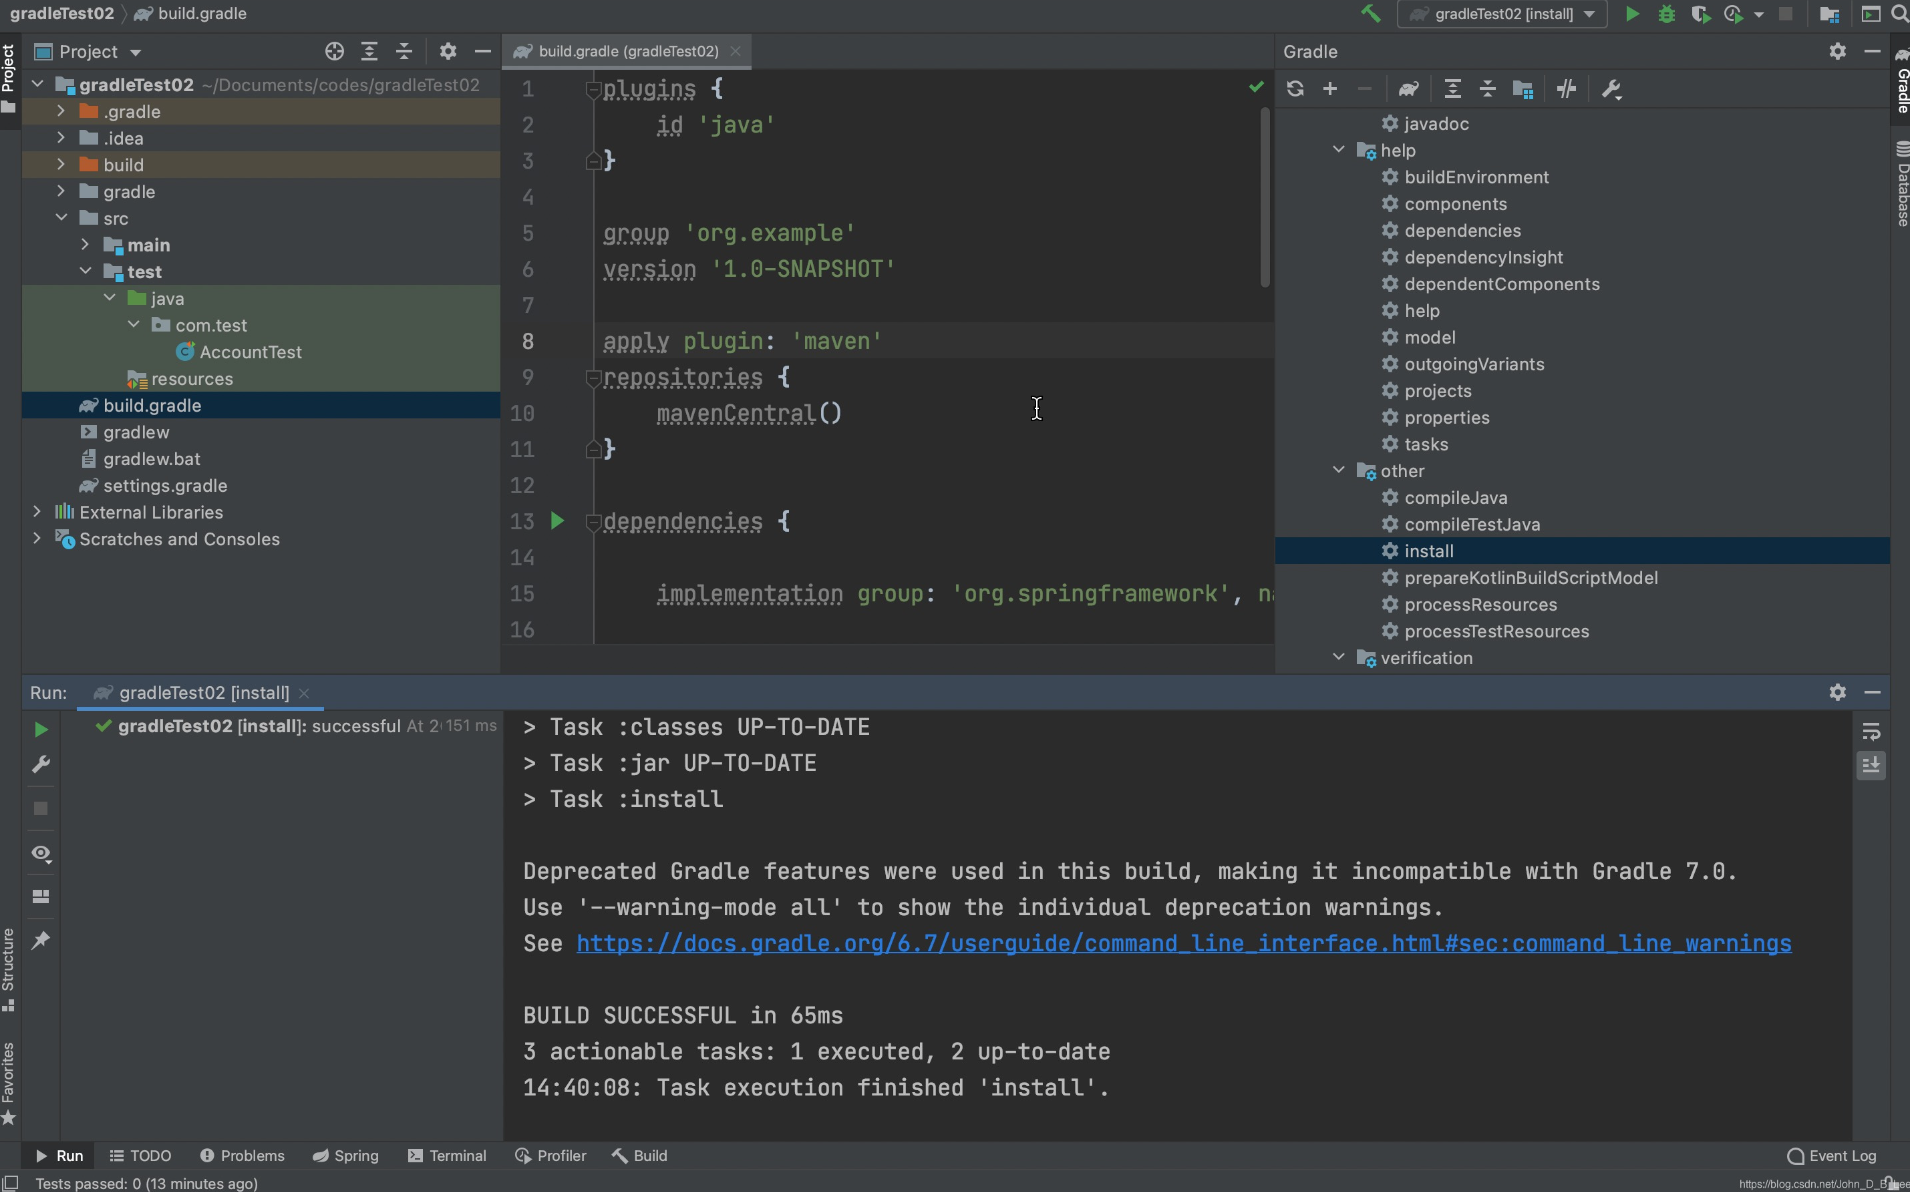
Task: Collapse the help task group in Gradle
Action: coord(1339,150)
